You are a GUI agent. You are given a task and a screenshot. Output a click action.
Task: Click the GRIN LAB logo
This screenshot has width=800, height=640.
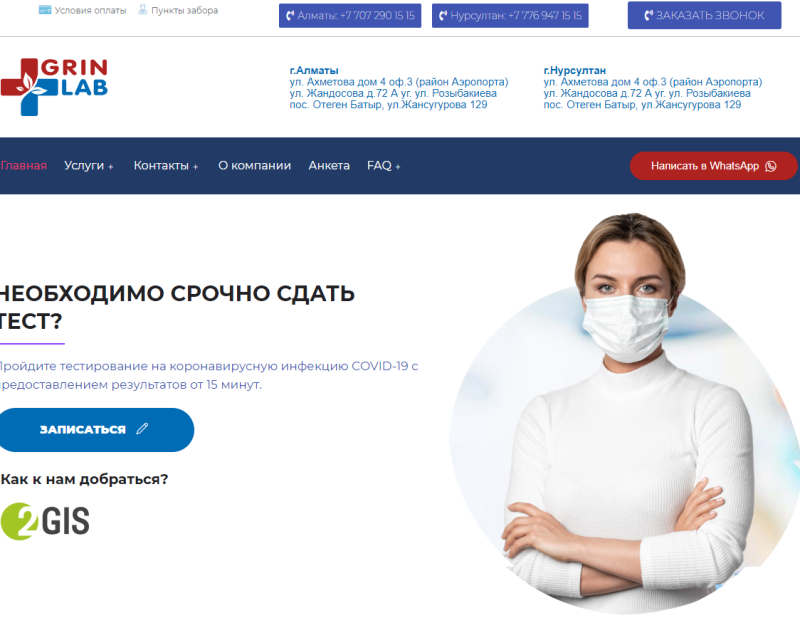click(x=54, y=86)
